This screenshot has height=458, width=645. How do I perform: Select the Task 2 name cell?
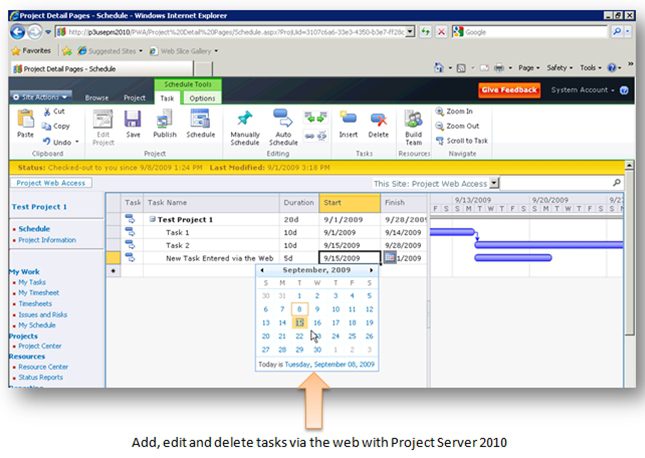211,245
